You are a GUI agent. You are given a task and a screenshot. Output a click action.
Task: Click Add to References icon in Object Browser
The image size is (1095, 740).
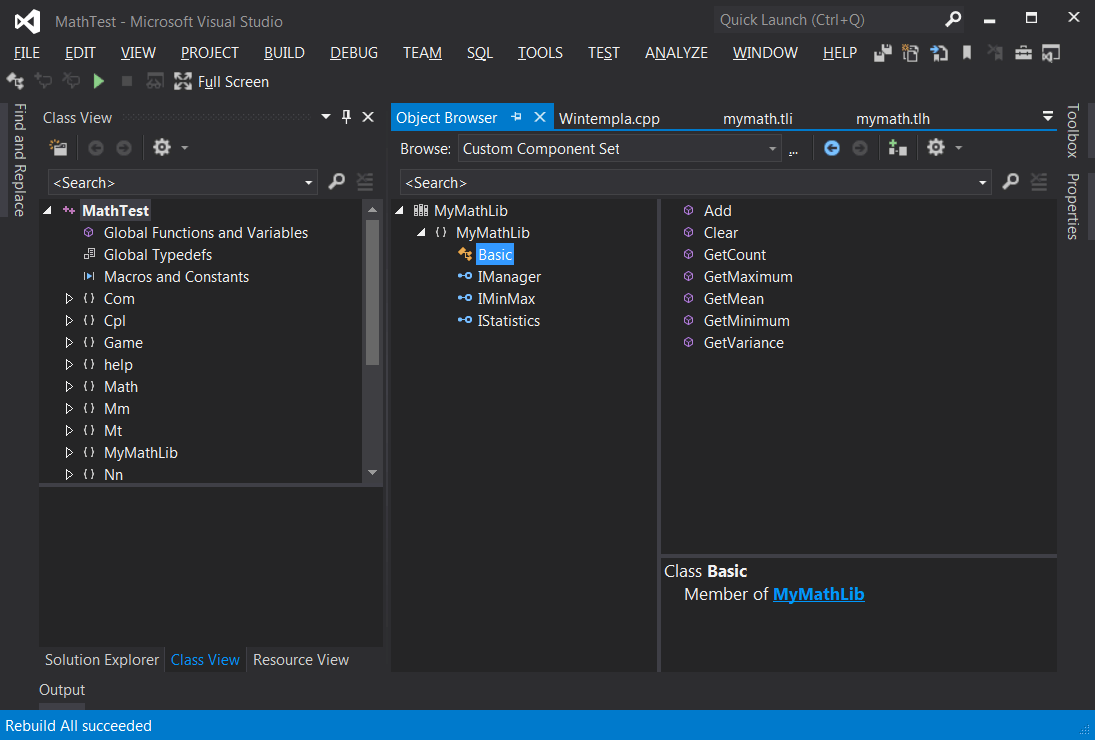click(x=897, y=147)
